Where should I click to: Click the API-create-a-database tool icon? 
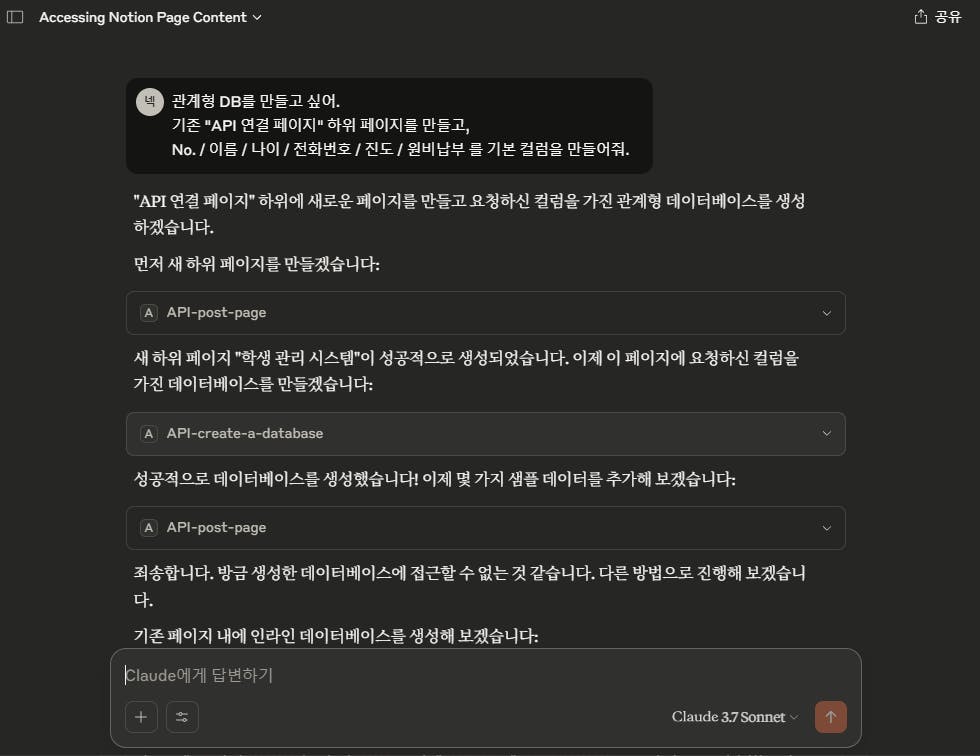point(149,434)
